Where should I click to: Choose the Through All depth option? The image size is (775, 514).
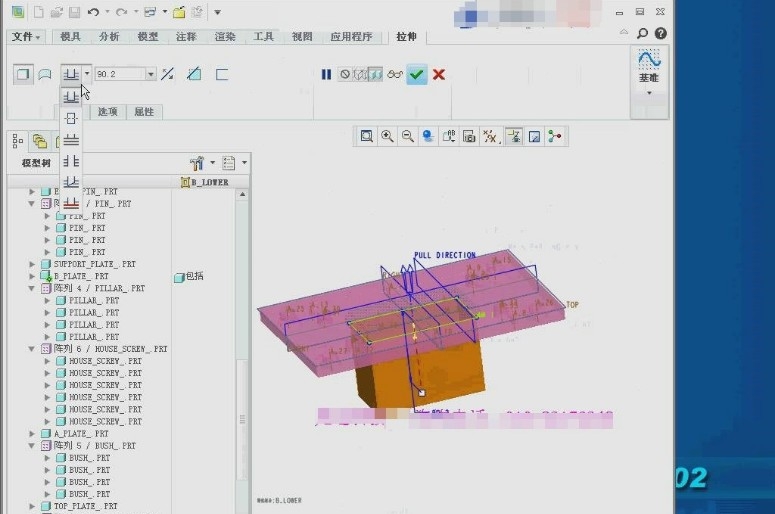click(71, 161)
